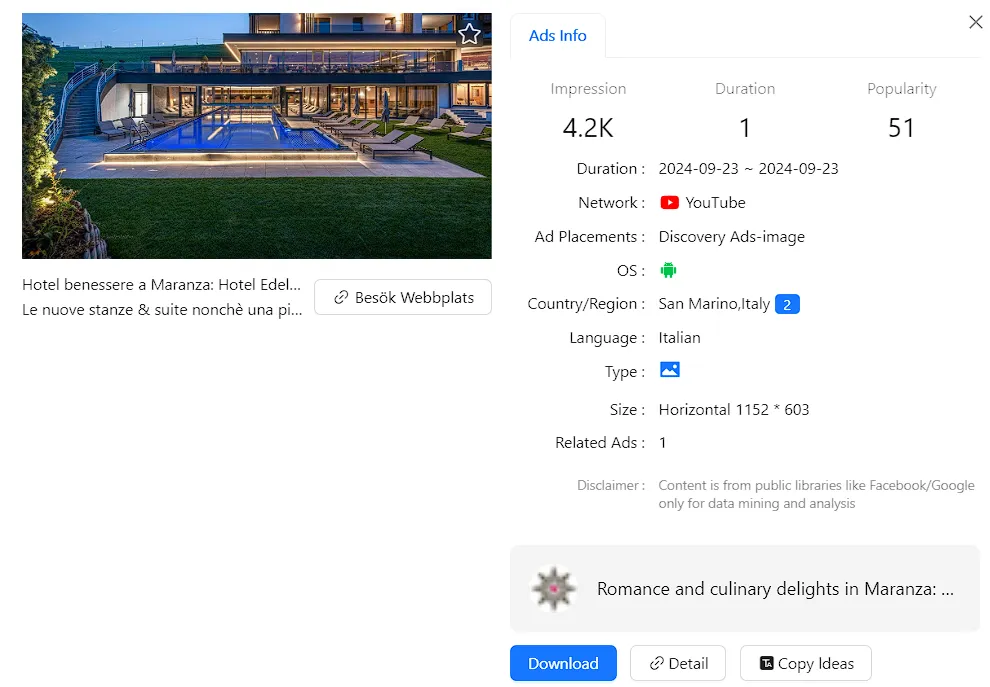This screenshot has width=990, height=687.
Task: Close the ad details panel
Action: pos(976,22)
